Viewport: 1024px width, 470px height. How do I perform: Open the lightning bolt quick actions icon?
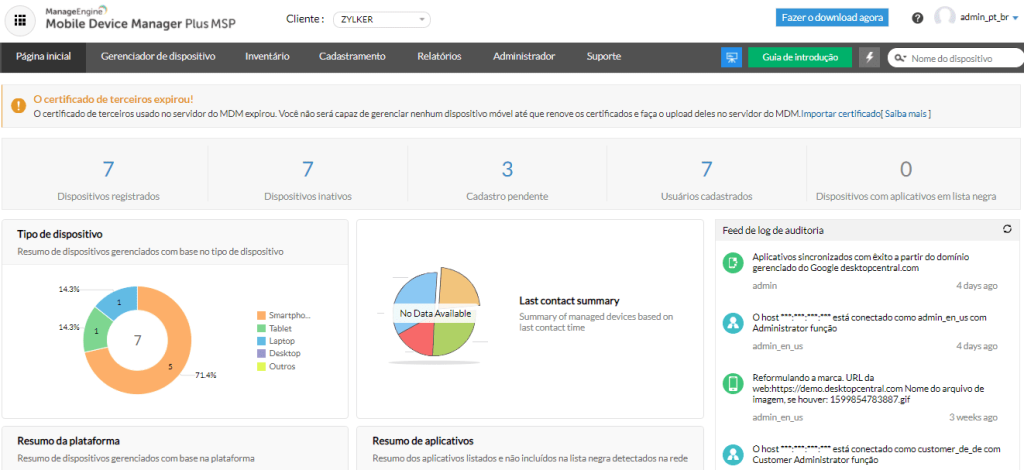(x=869, y=58)
